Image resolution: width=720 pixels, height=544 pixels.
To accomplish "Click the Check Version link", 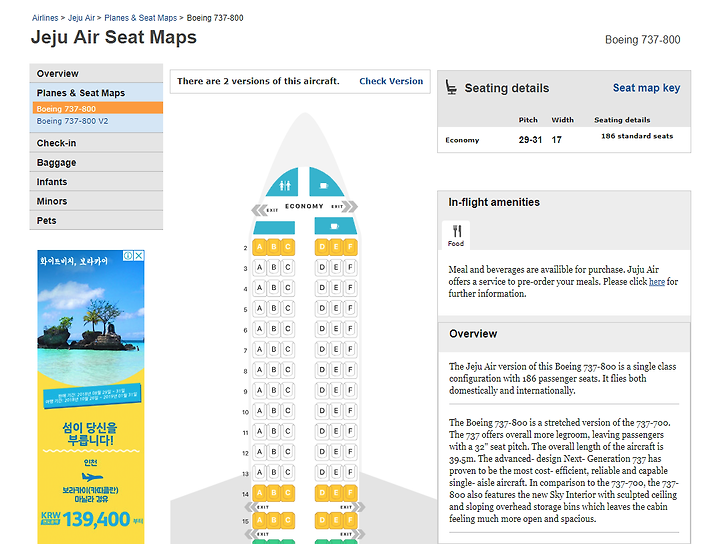I will (x=391, y=81).
